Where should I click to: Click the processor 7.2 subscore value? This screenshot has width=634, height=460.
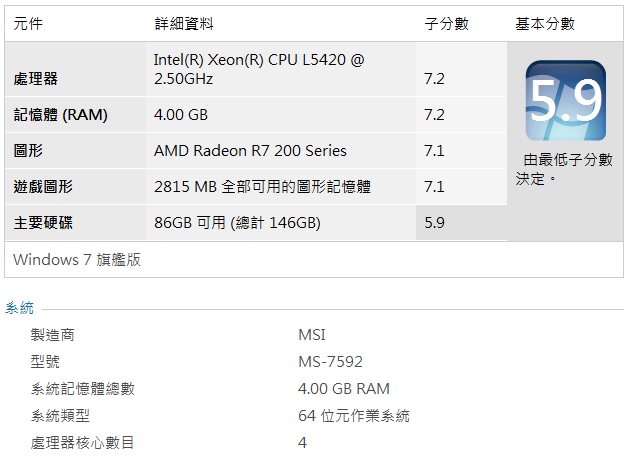434,78
